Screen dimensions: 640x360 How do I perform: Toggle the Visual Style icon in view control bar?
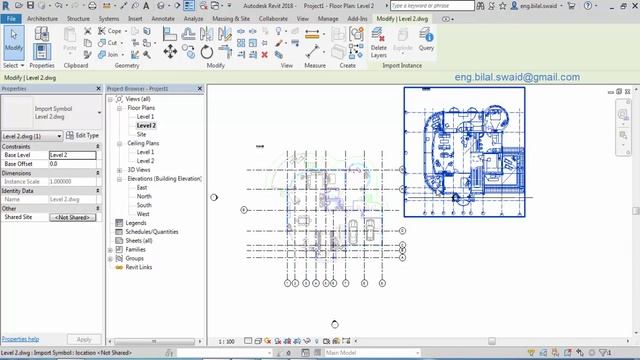tap(258, 341)
